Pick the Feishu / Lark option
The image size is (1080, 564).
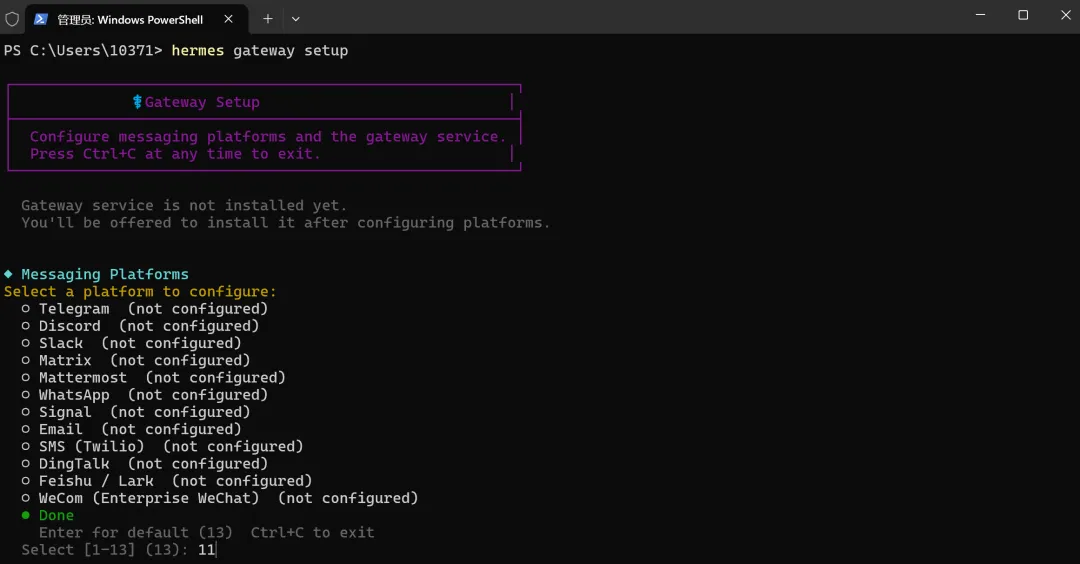tap(96, 481)
